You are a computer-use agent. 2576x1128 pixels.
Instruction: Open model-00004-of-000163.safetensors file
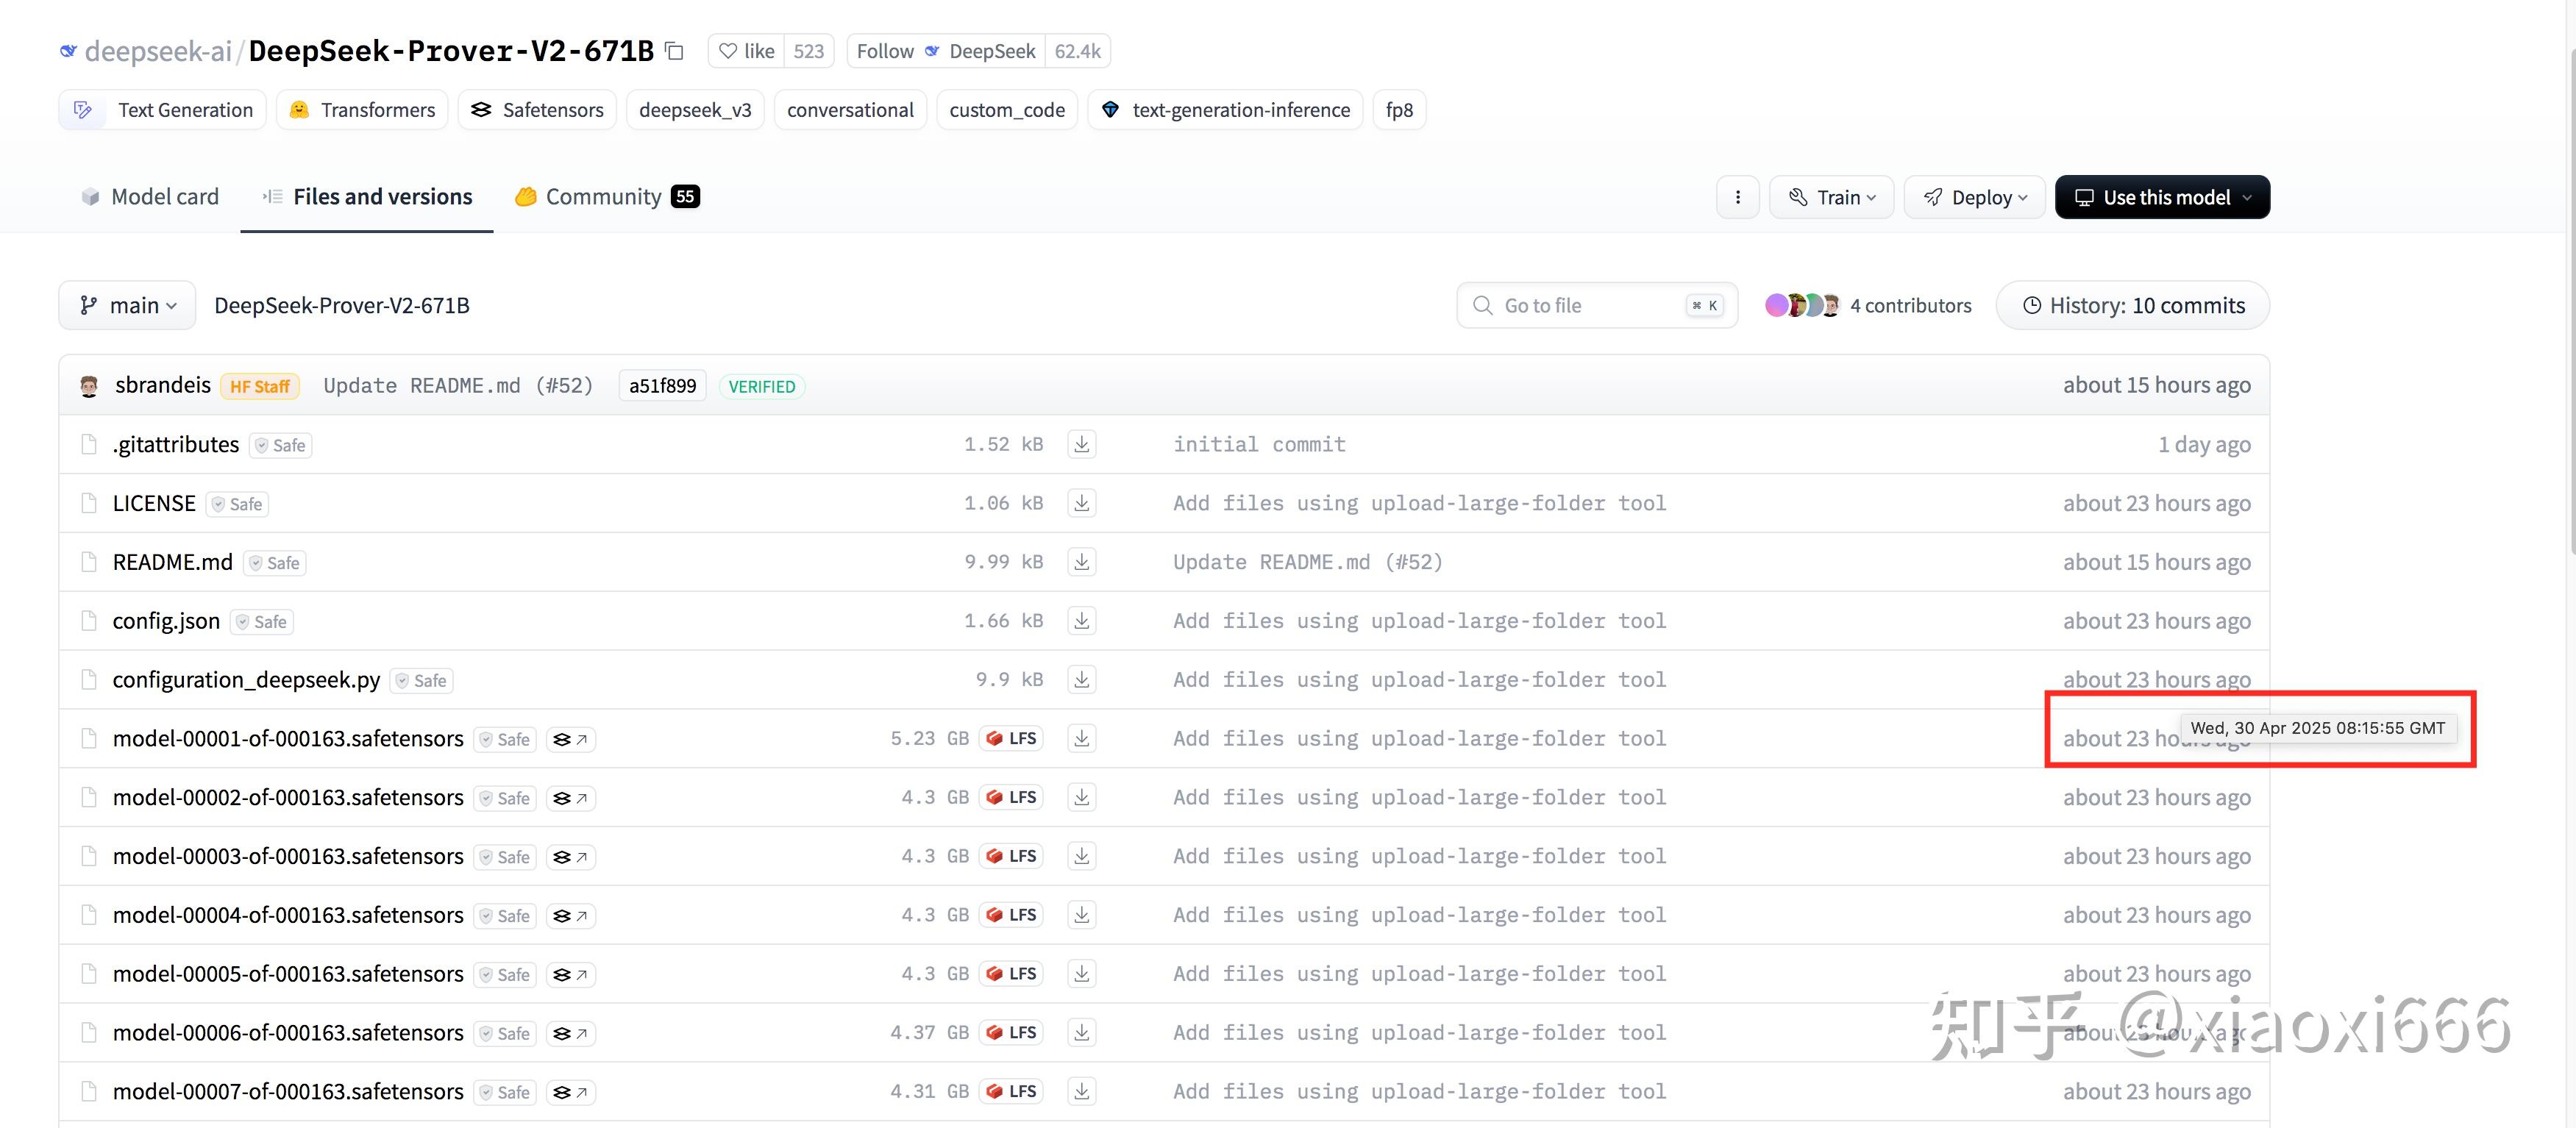(x=288, y=916)
